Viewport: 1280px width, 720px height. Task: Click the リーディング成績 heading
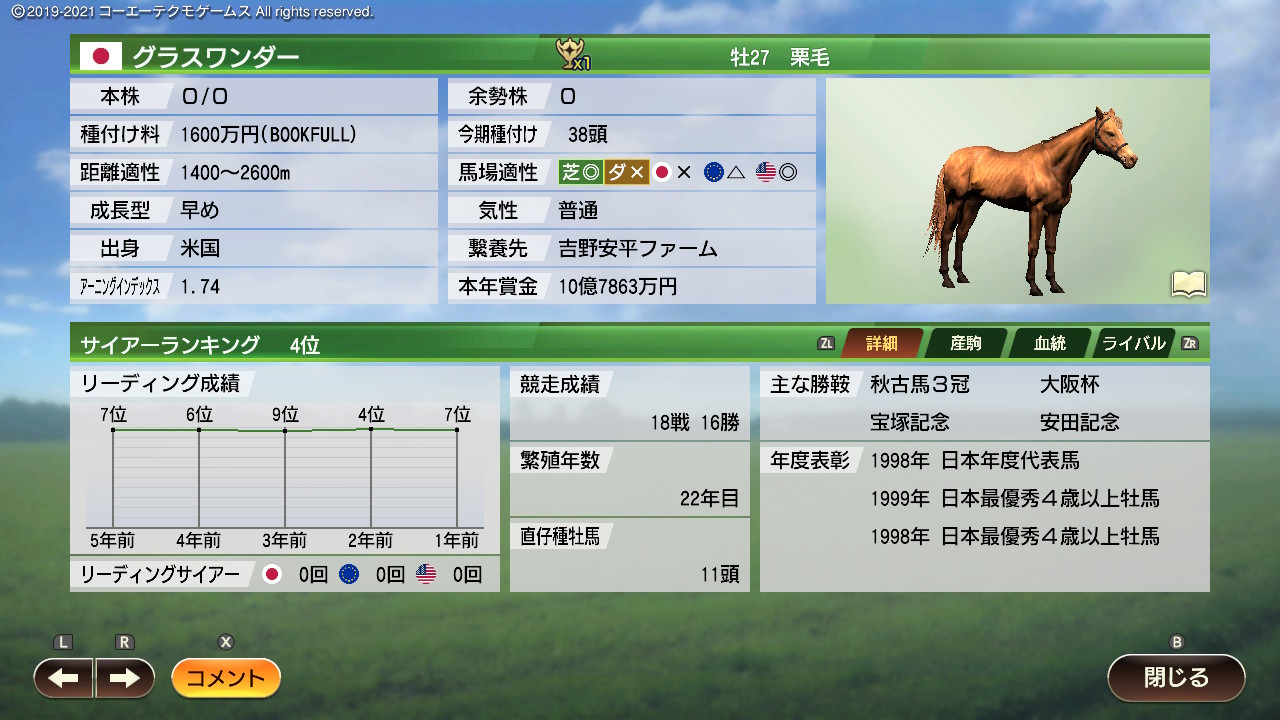[x=161, y=383]
